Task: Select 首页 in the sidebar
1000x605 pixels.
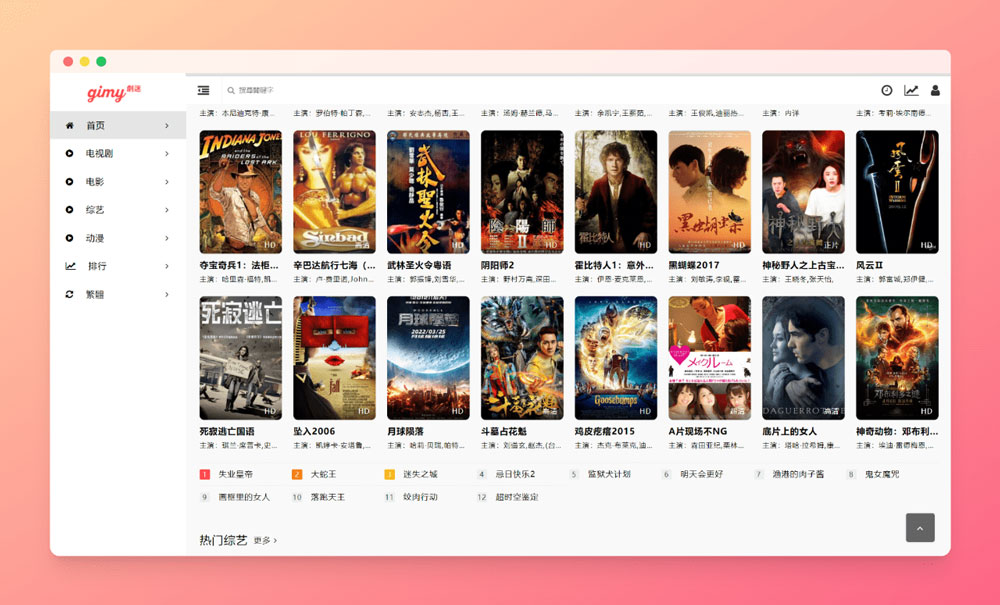Action: [x=96, y=126]
